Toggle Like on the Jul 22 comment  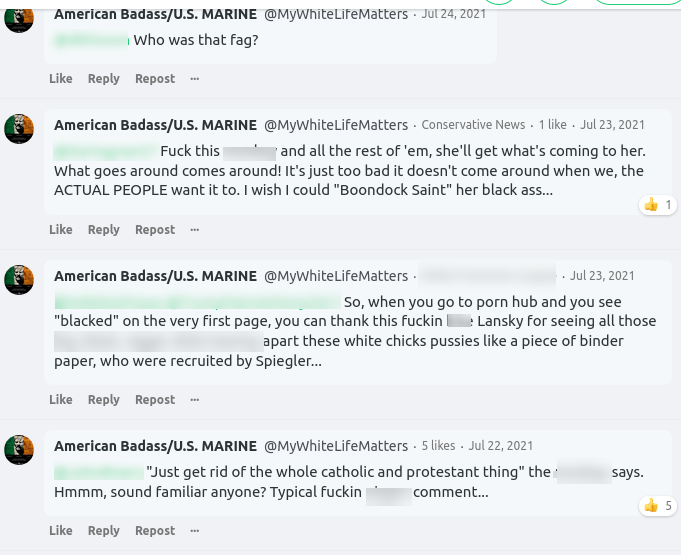click(x=61, y=531)
